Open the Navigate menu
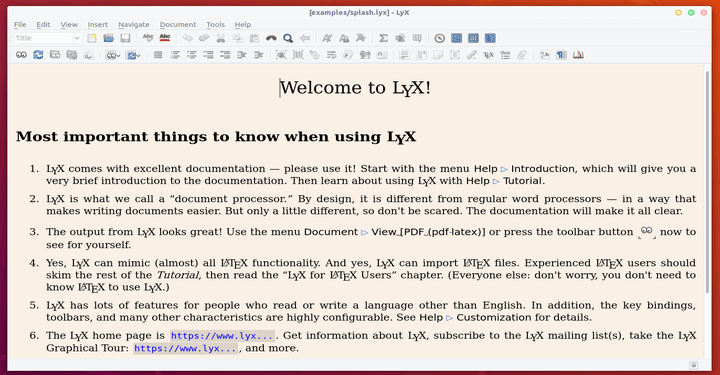 click(134, 24)
